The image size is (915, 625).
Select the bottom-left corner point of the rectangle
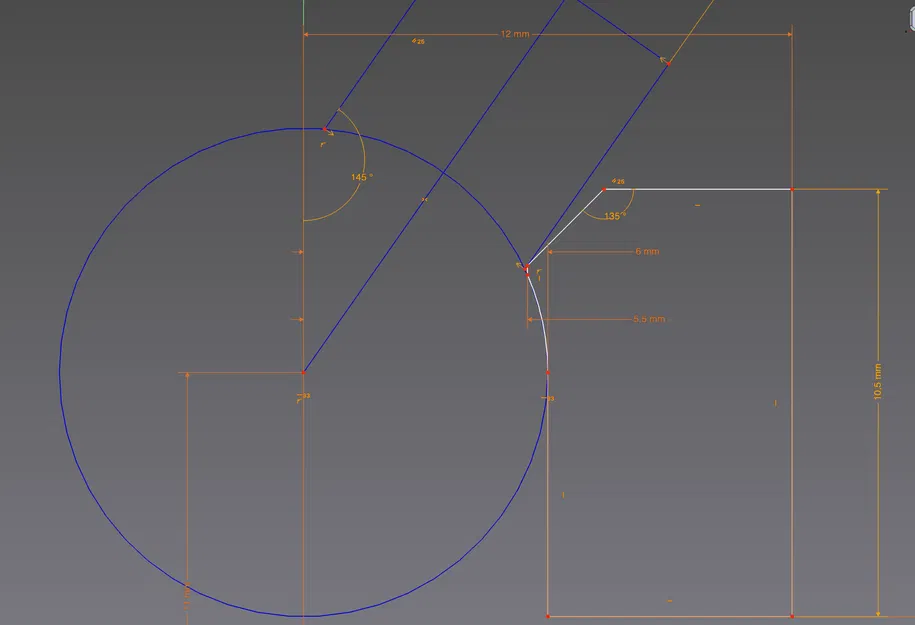tap(548, 616)
